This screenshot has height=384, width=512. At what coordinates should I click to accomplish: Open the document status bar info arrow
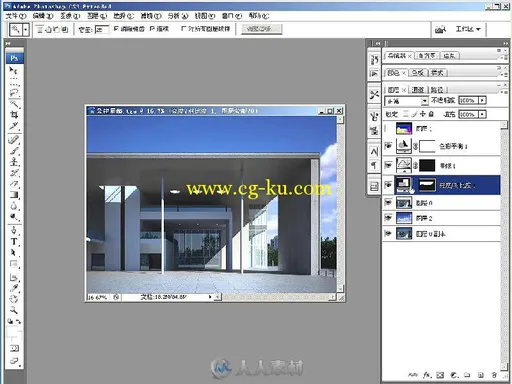[210, 297]
